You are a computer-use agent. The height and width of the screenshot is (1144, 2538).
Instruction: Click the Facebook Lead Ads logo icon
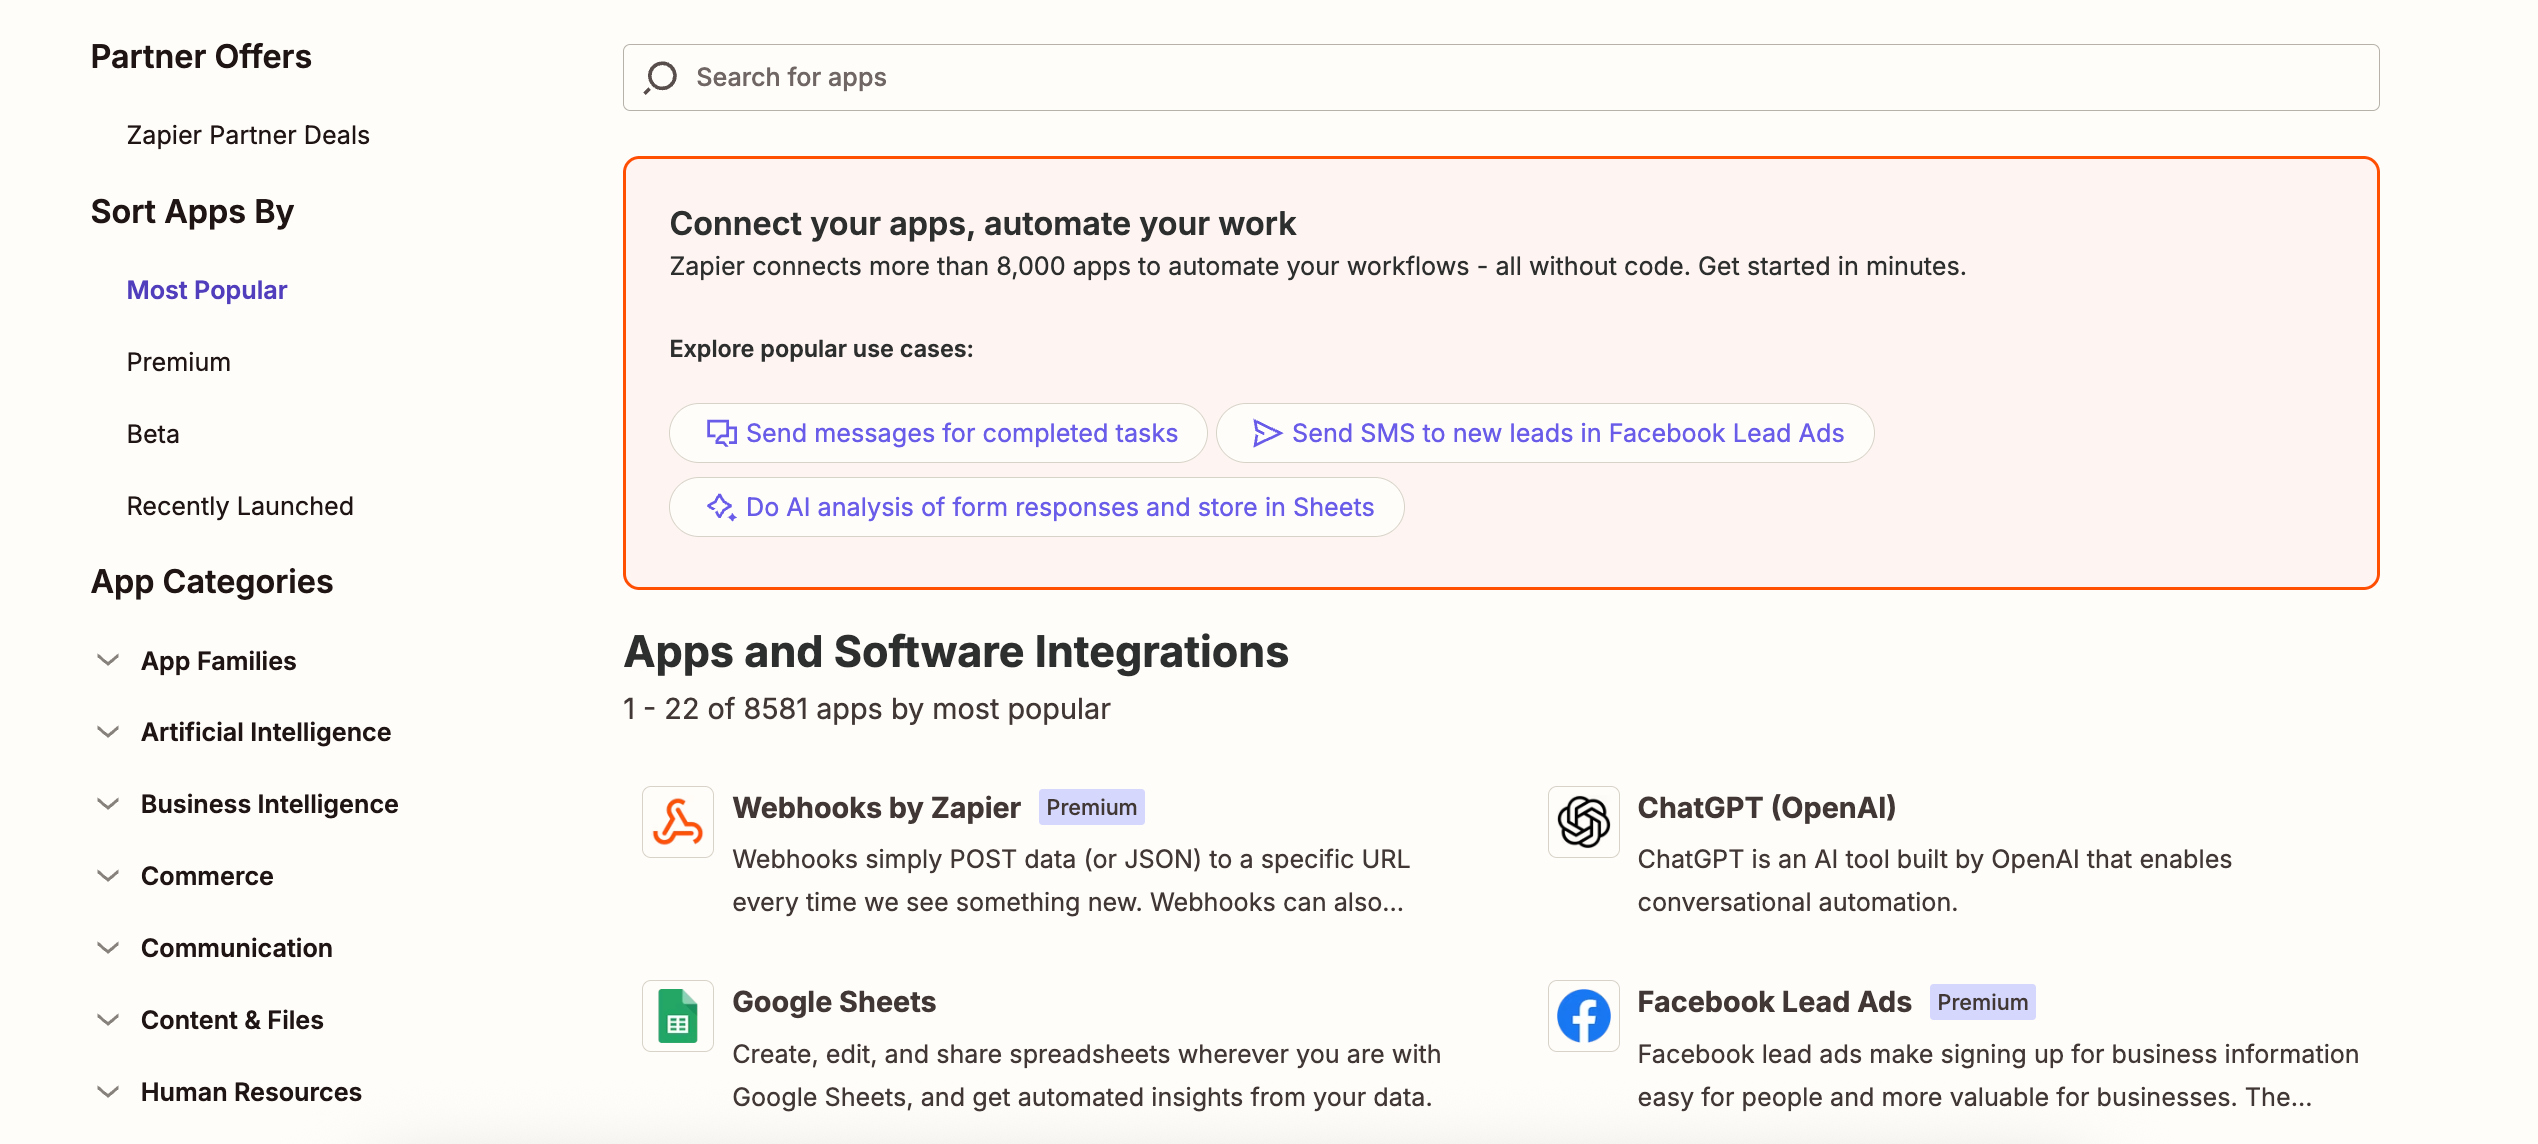1584,1016
